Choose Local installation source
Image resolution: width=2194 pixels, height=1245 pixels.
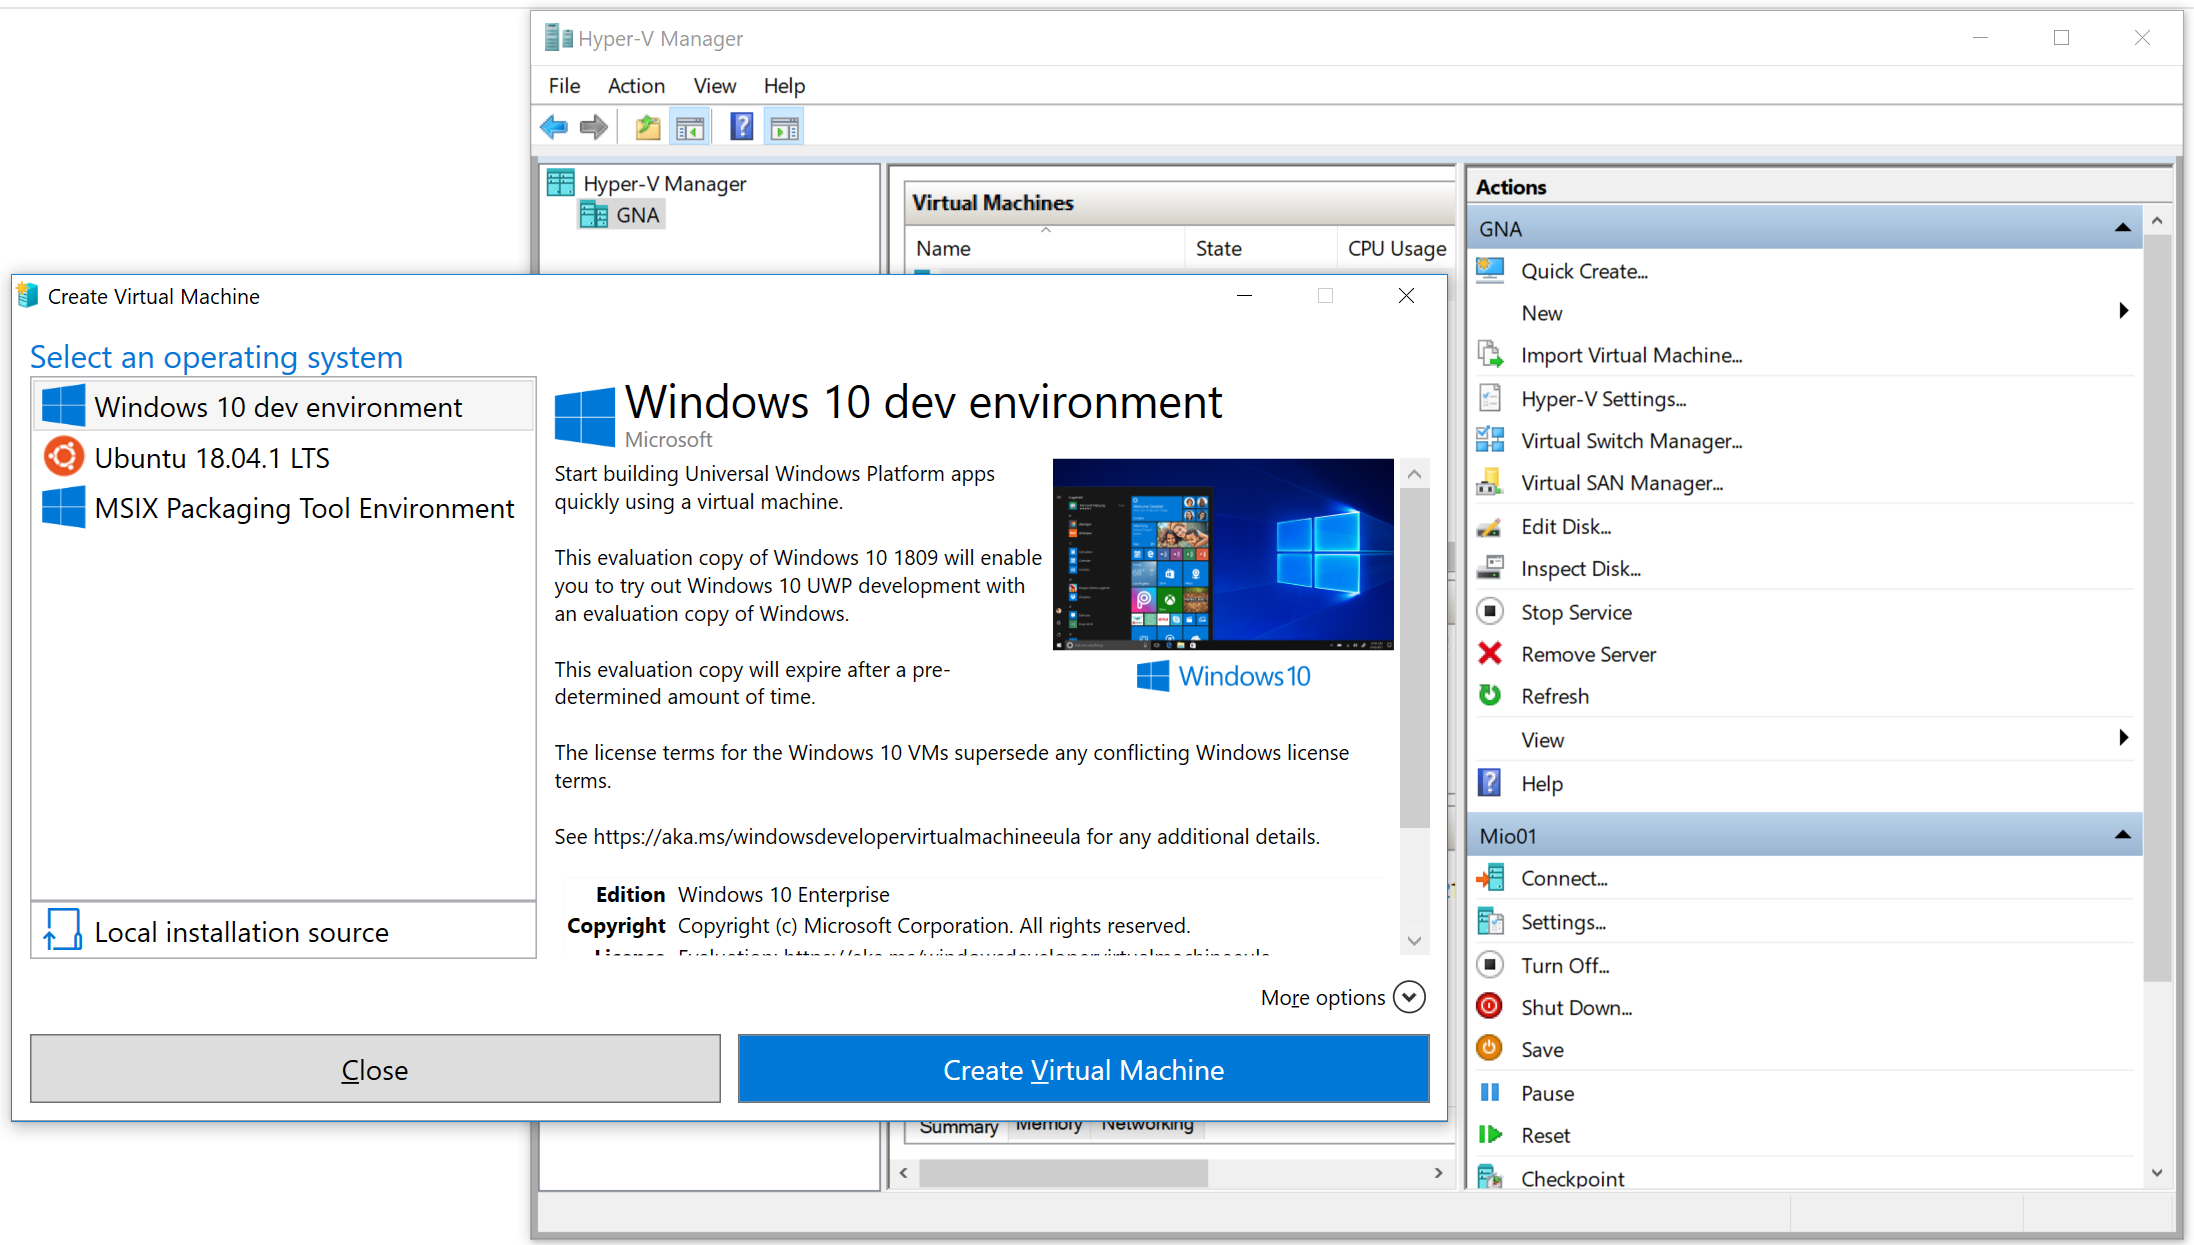click(x=284, y=931)
